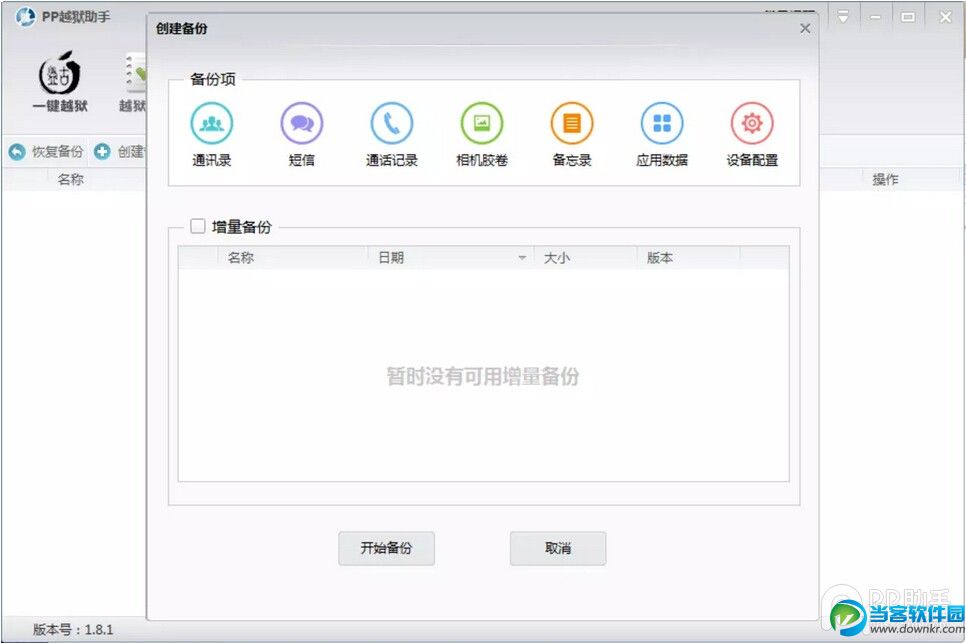The height and width of the screenshot is (643, 966).
Task: Maximize the PP越狱助手 main window
Action: click(x=908, y=17)
